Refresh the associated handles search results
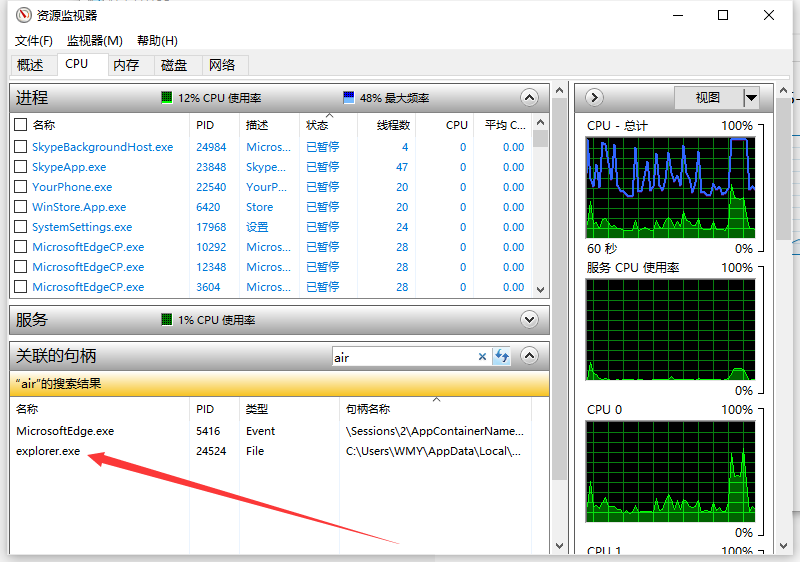The height and width of the screenshot is (562, 800). click(x=502, y=356)
